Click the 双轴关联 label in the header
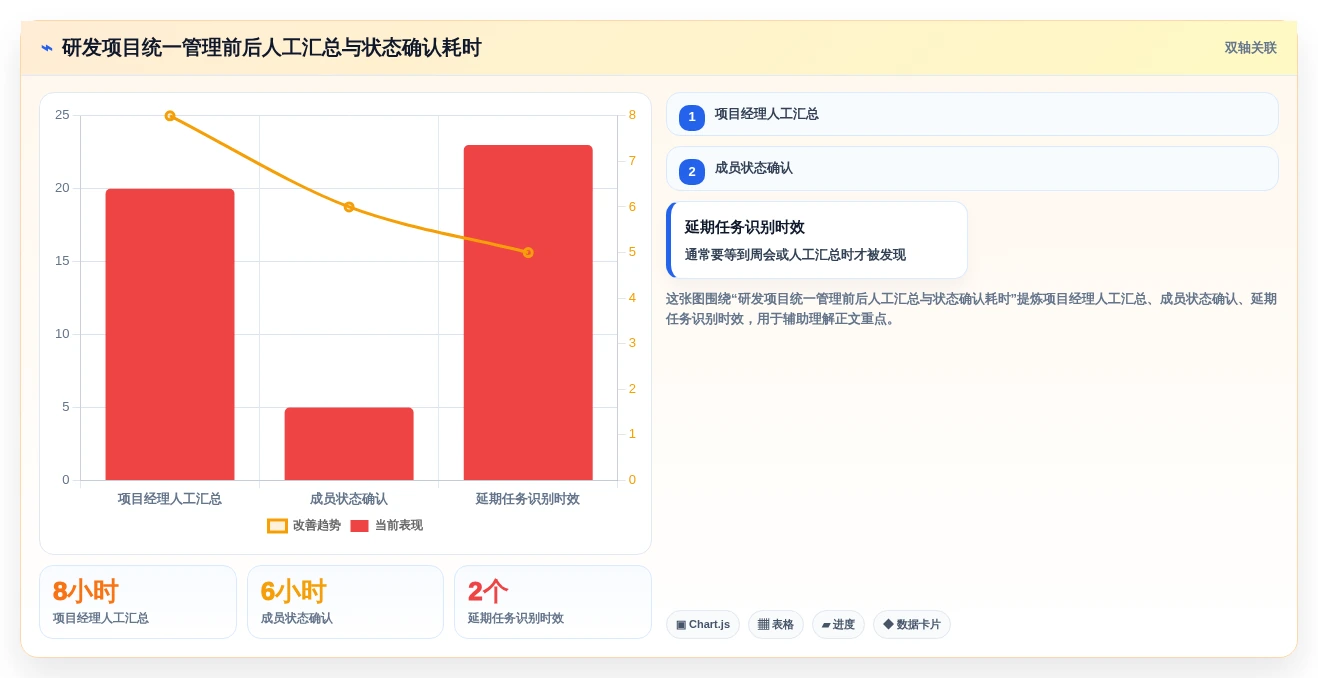This screenshot has height=678, width=1318. click(x=1251, y=48)
